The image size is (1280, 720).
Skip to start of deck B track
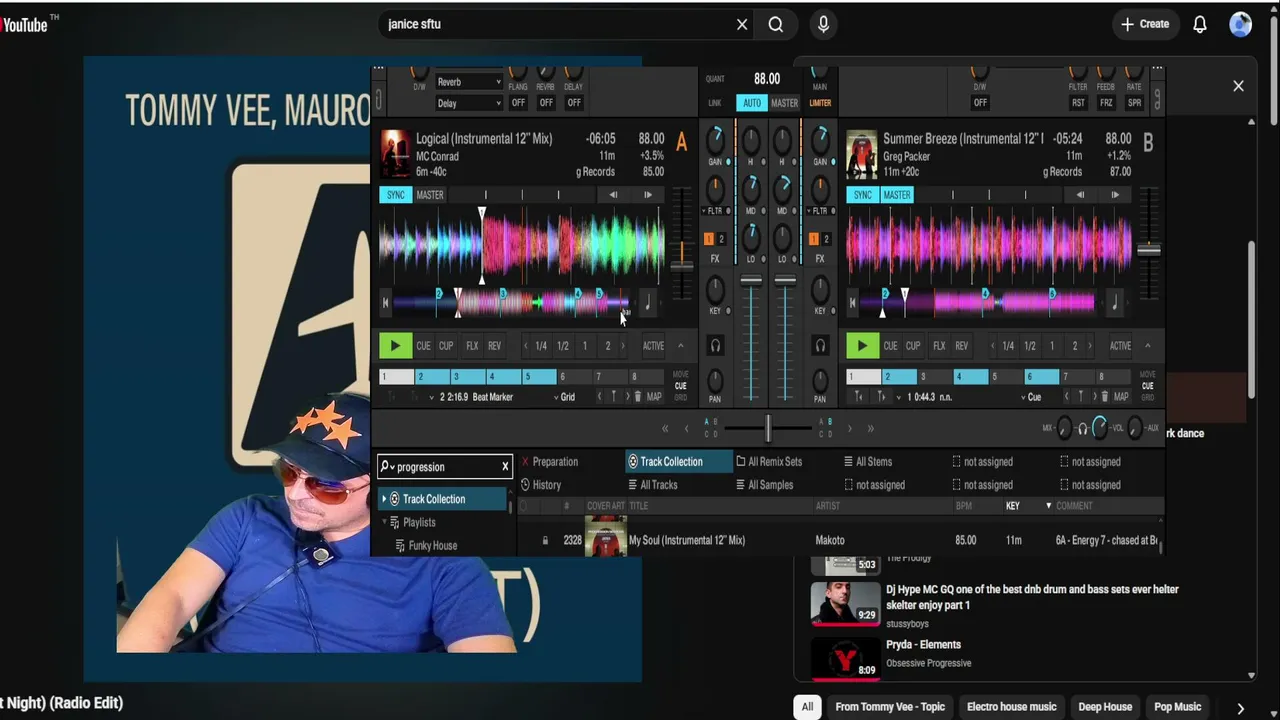[852, 303]
